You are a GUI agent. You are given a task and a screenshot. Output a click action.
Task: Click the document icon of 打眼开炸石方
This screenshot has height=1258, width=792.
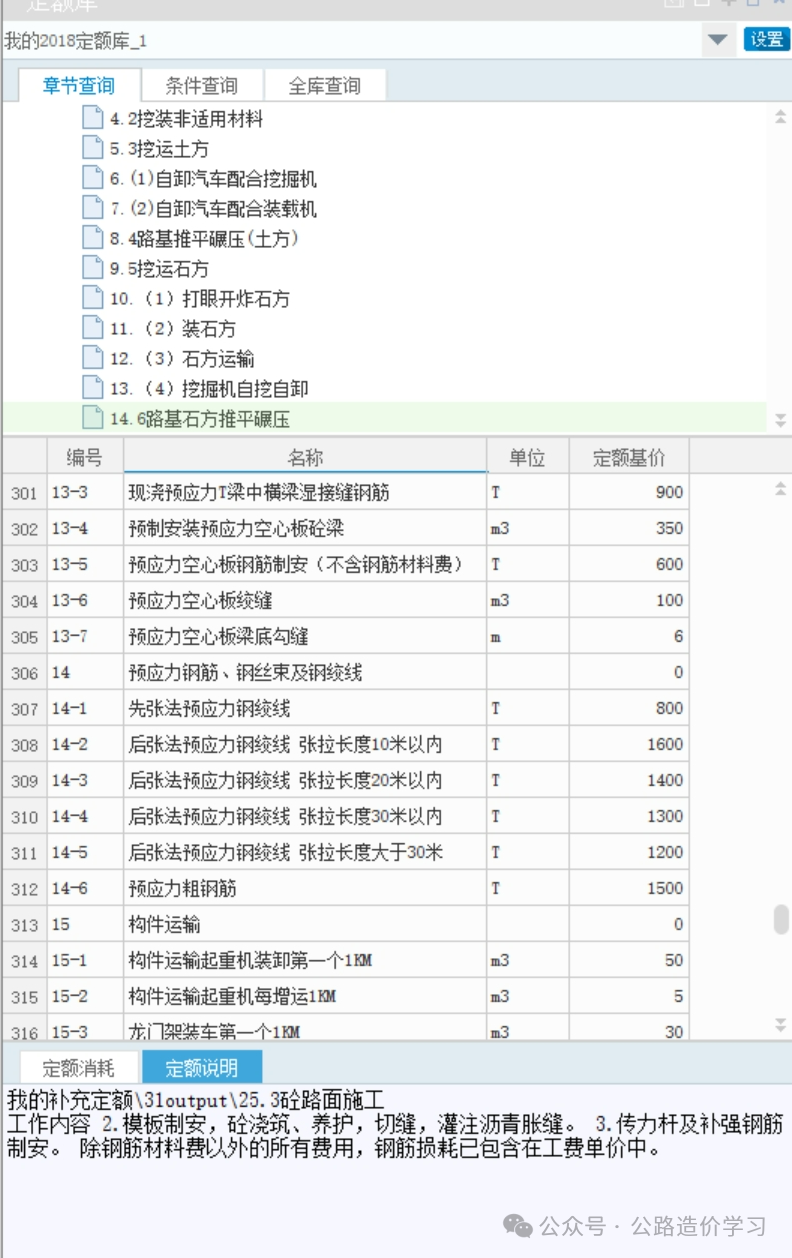pos(93,298)
